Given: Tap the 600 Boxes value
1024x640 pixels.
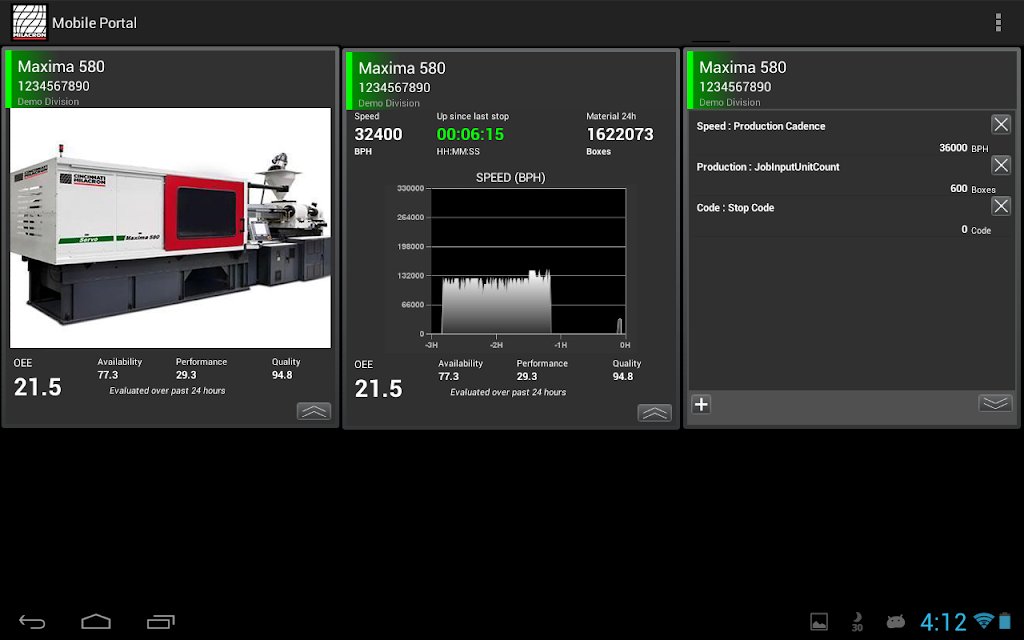Looking at the screenshot, I should (972, 189).
